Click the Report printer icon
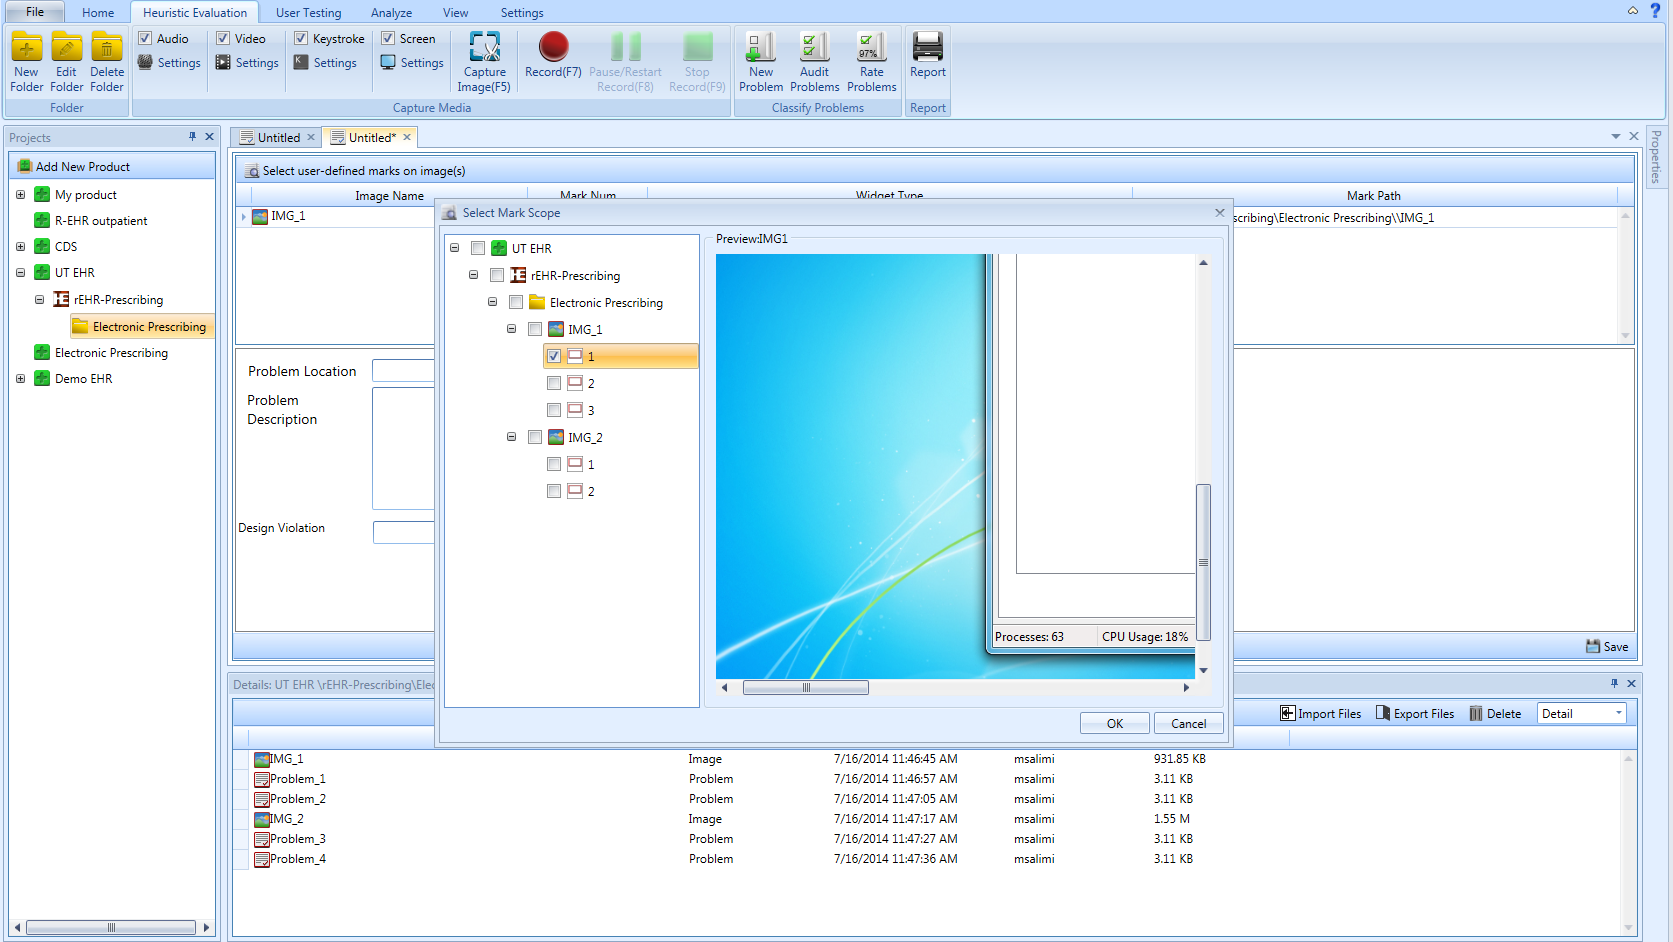The width and height of the screenshot is (1673, 942). click(x=927, y=48)
